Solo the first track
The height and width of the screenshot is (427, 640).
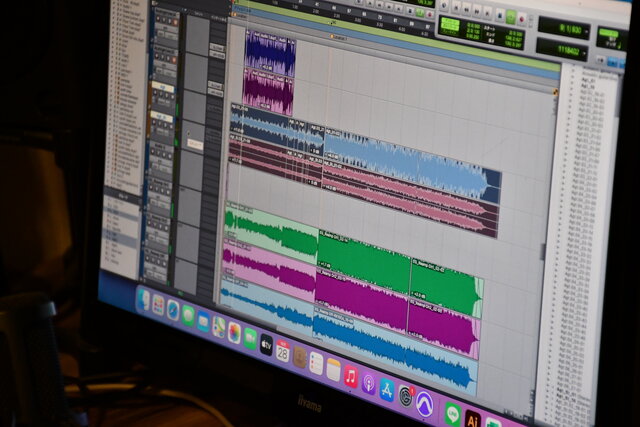coord(169,20)
